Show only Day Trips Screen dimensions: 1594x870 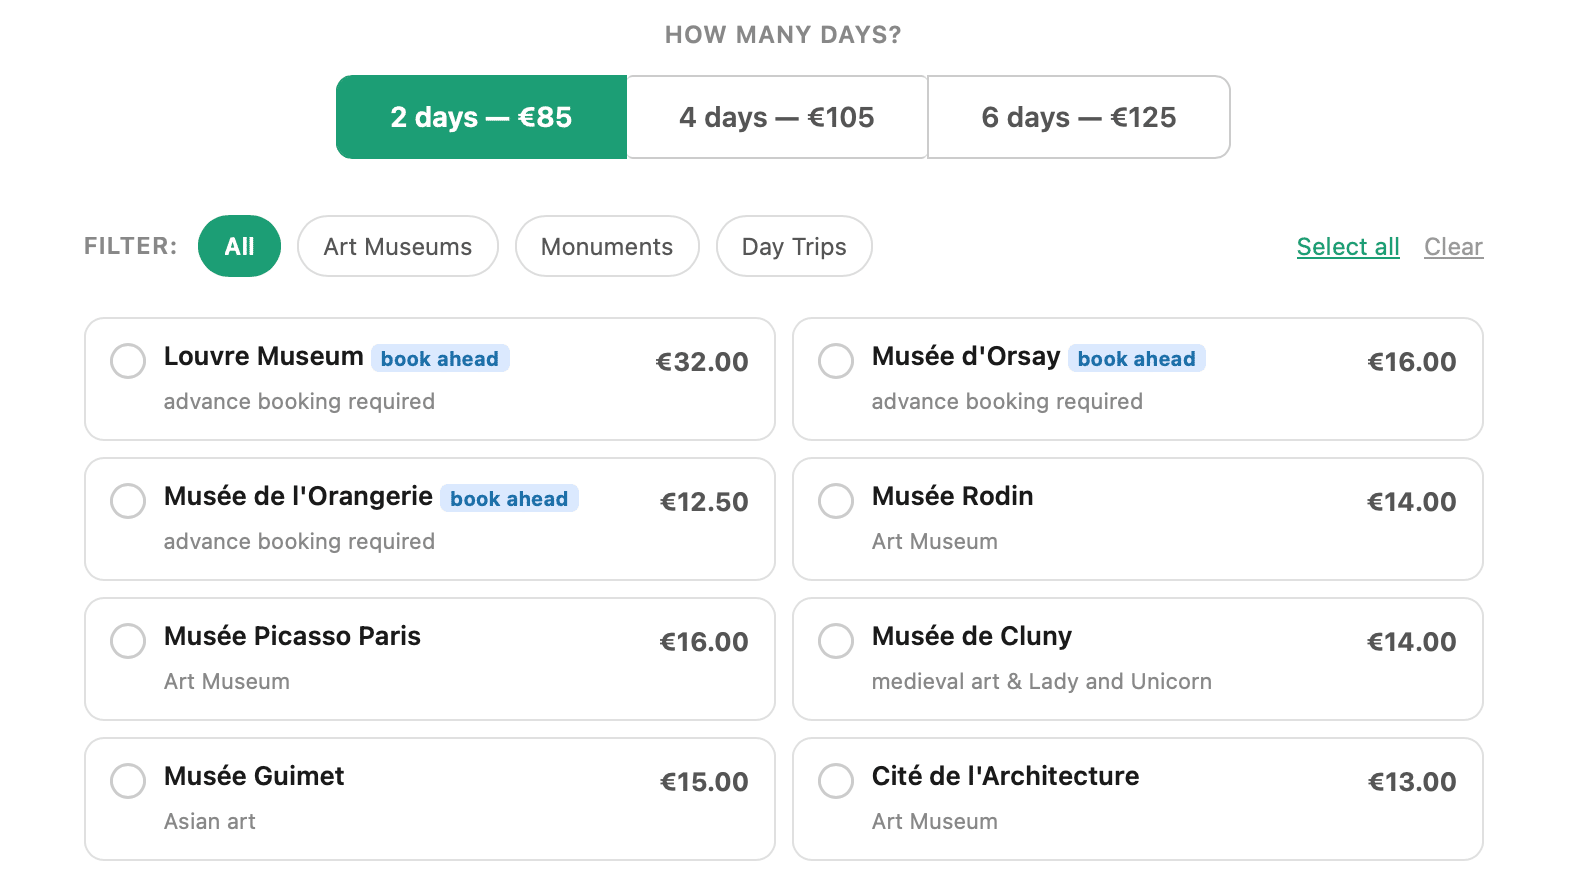pyautogui.click(x=794, y=246)
